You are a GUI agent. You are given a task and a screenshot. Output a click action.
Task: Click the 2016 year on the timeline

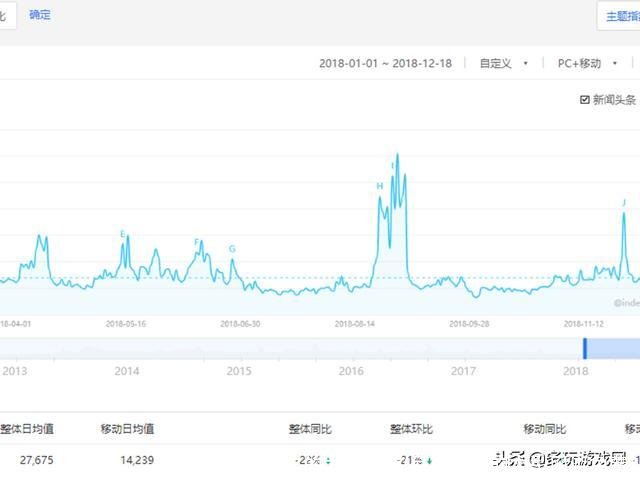[x=351, y=371]
